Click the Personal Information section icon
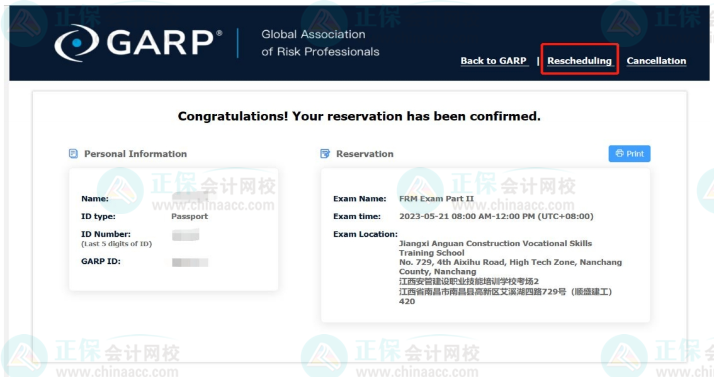The image size is (714, 377). [x=73, y=153]
